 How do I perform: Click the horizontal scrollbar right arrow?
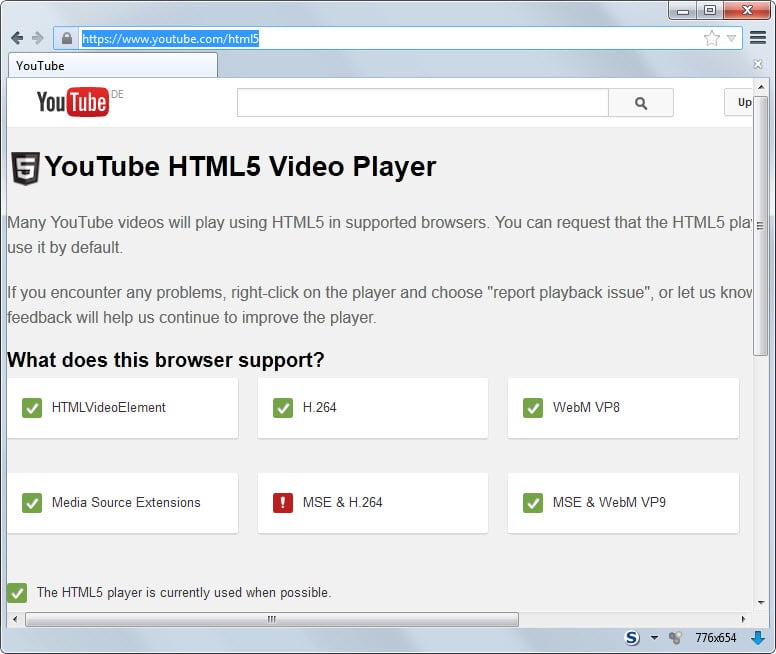[x=743, y=619]
